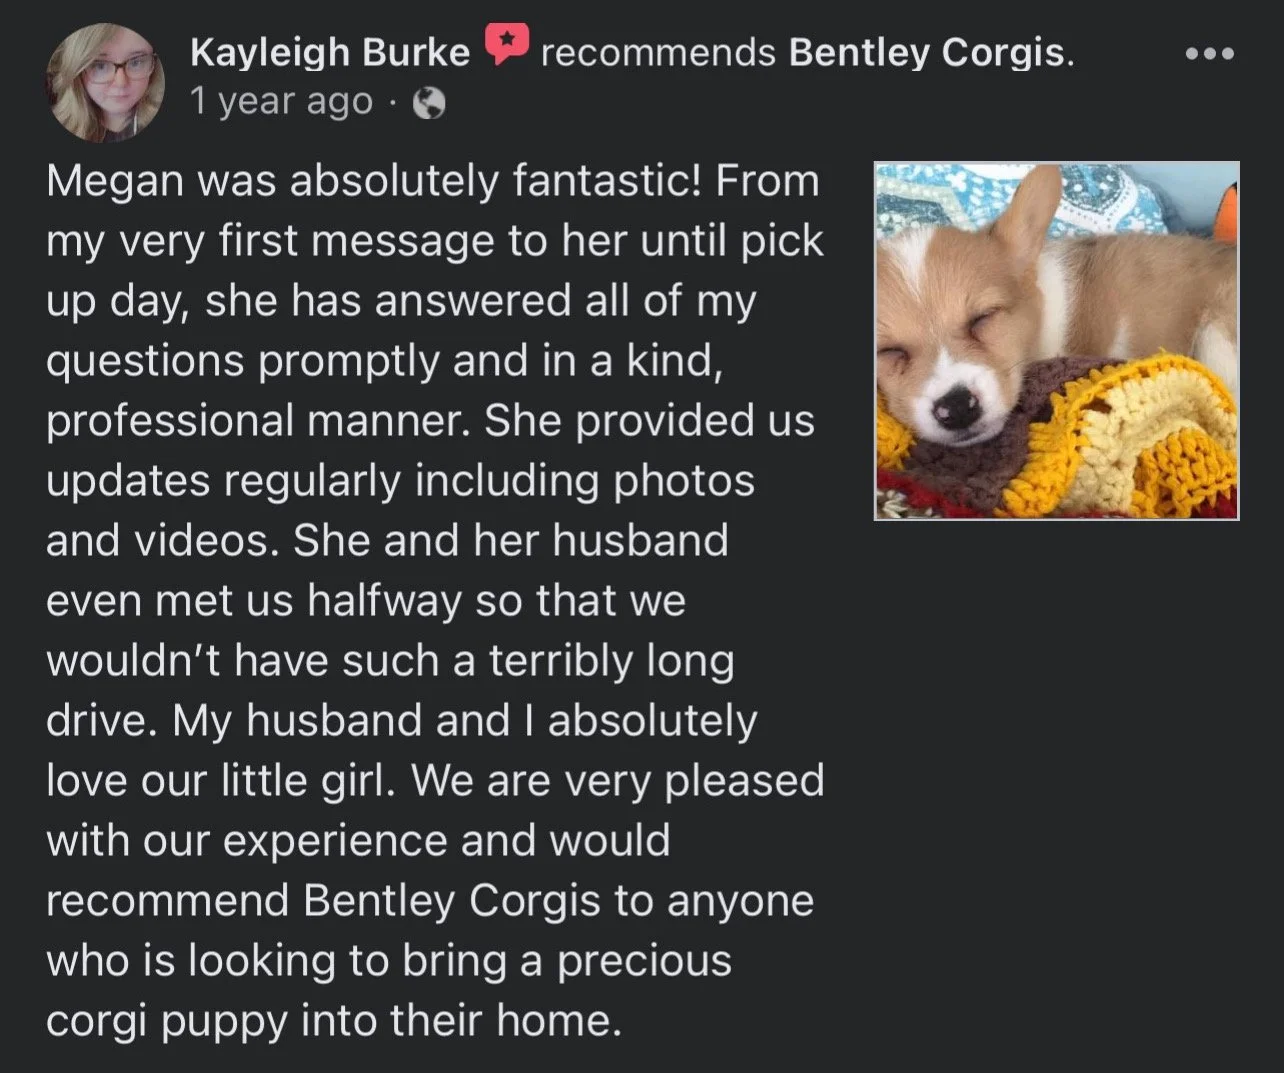Select the review text paragraph

click(435, 600)
